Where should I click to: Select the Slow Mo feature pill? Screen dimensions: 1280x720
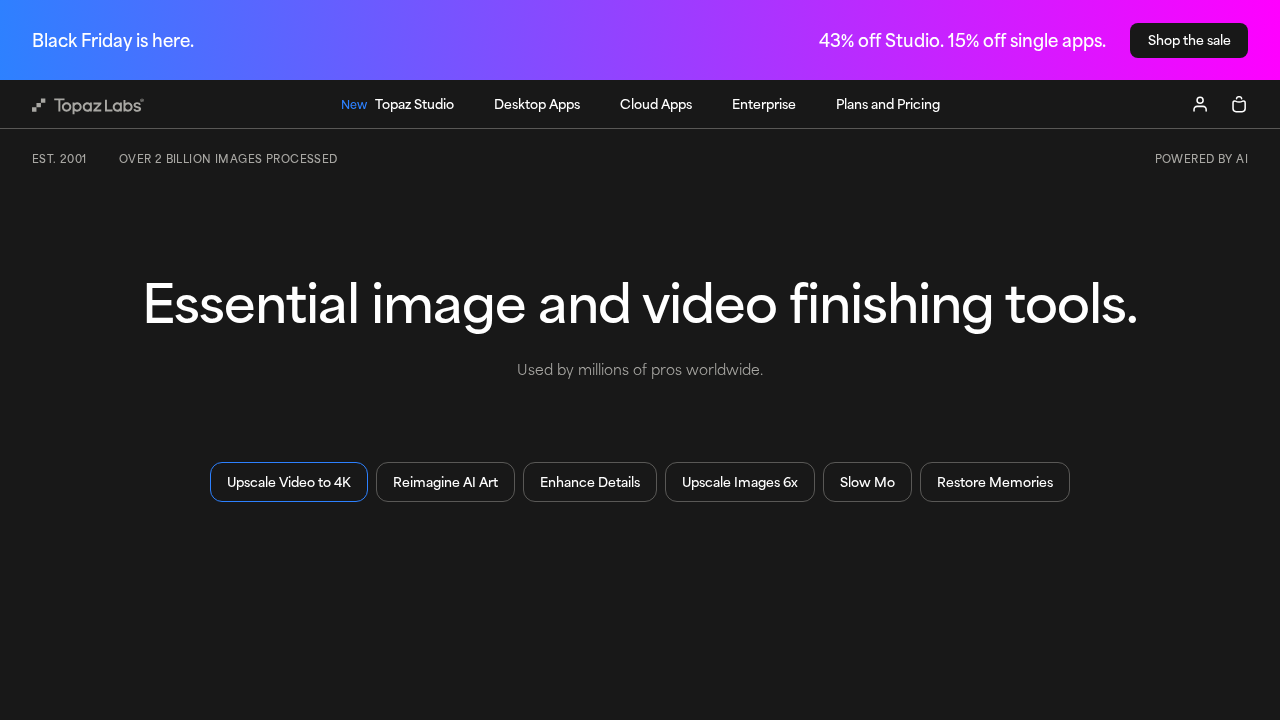point(867,482)
